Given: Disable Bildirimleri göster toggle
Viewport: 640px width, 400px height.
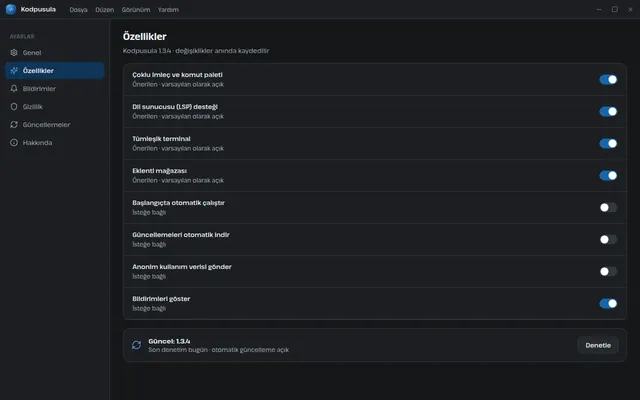Looking at the screenshot, I should click(608, 303).
